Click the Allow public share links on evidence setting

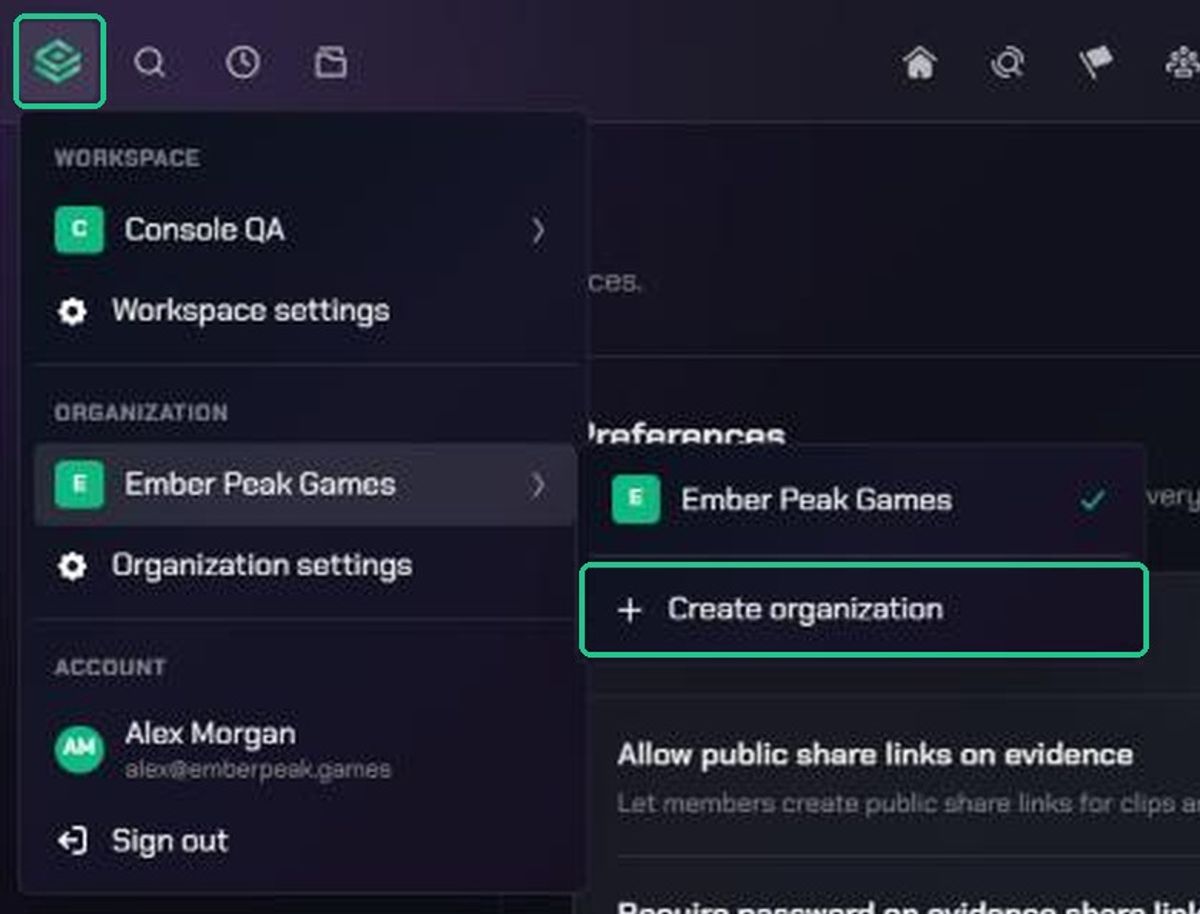[874, 754]
